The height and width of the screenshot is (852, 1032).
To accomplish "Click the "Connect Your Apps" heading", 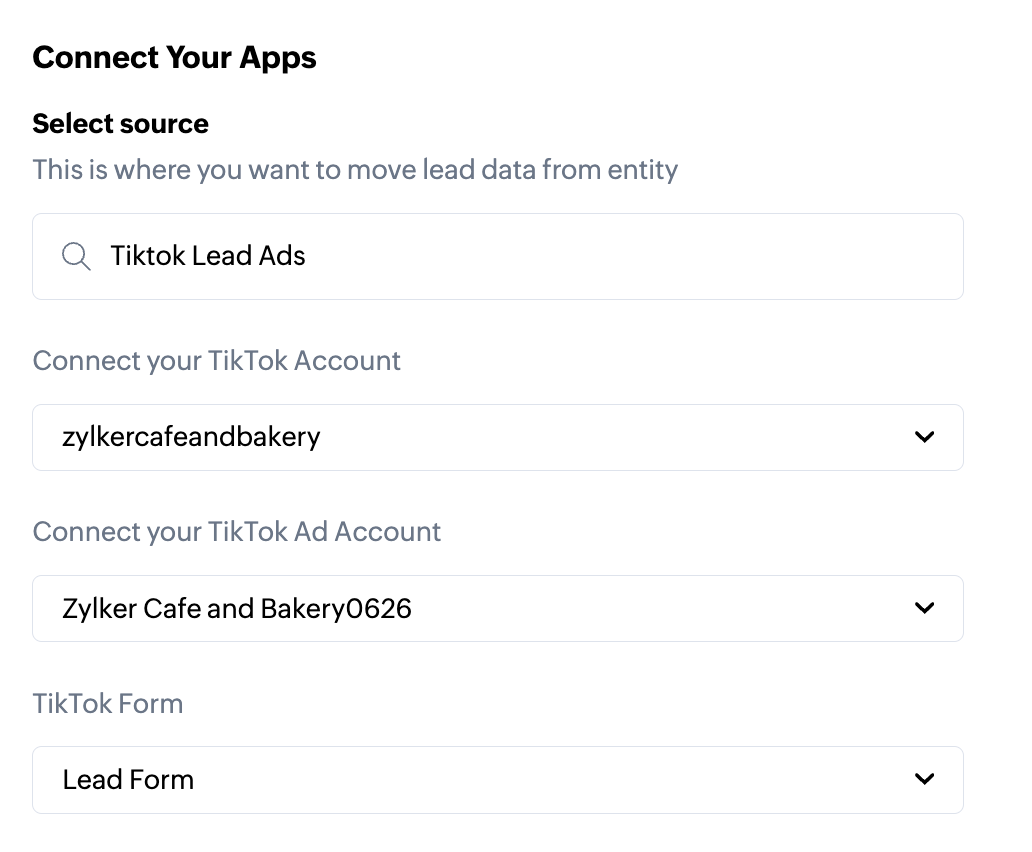I will (x=174, y=57).
